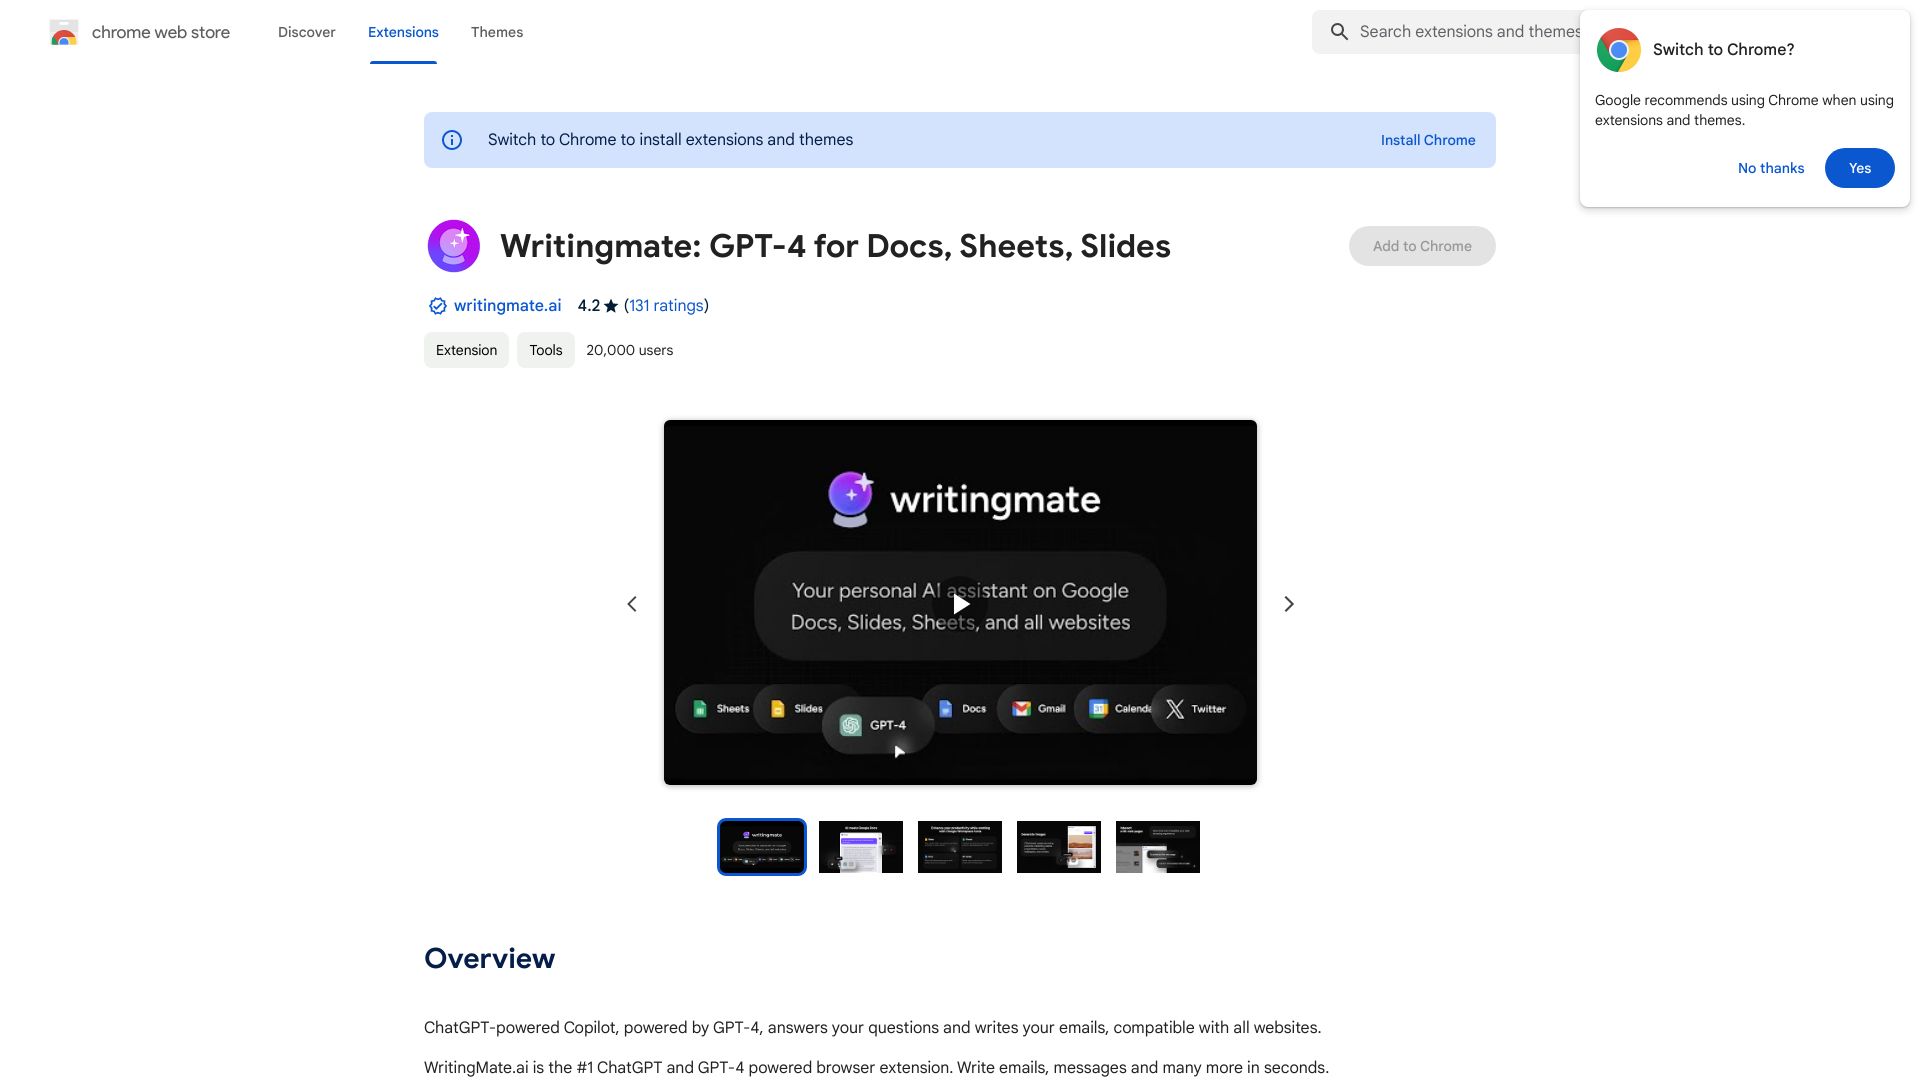Screen dimensions: 1920x1080
Task: Click Install Chrome link in banner
Action: (x=1428, y=138)
